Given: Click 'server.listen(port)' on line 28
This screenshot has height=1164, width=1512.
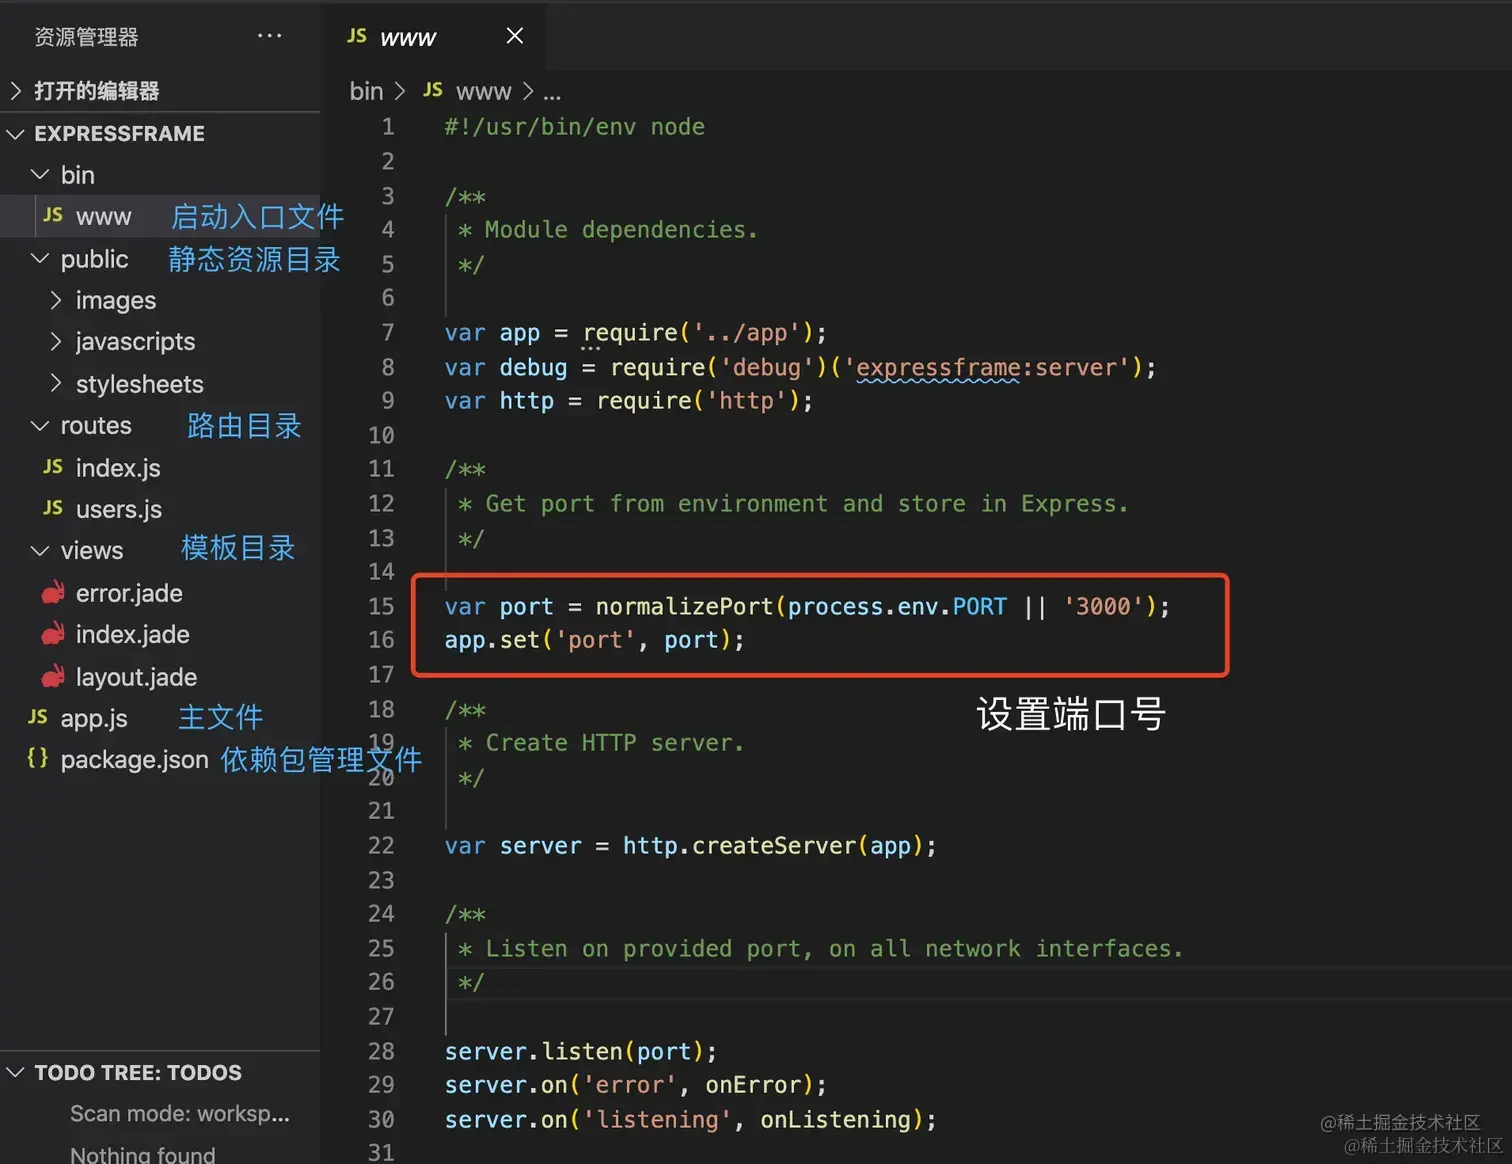Looking at the screenshot, I should (x=577, y=1051).
